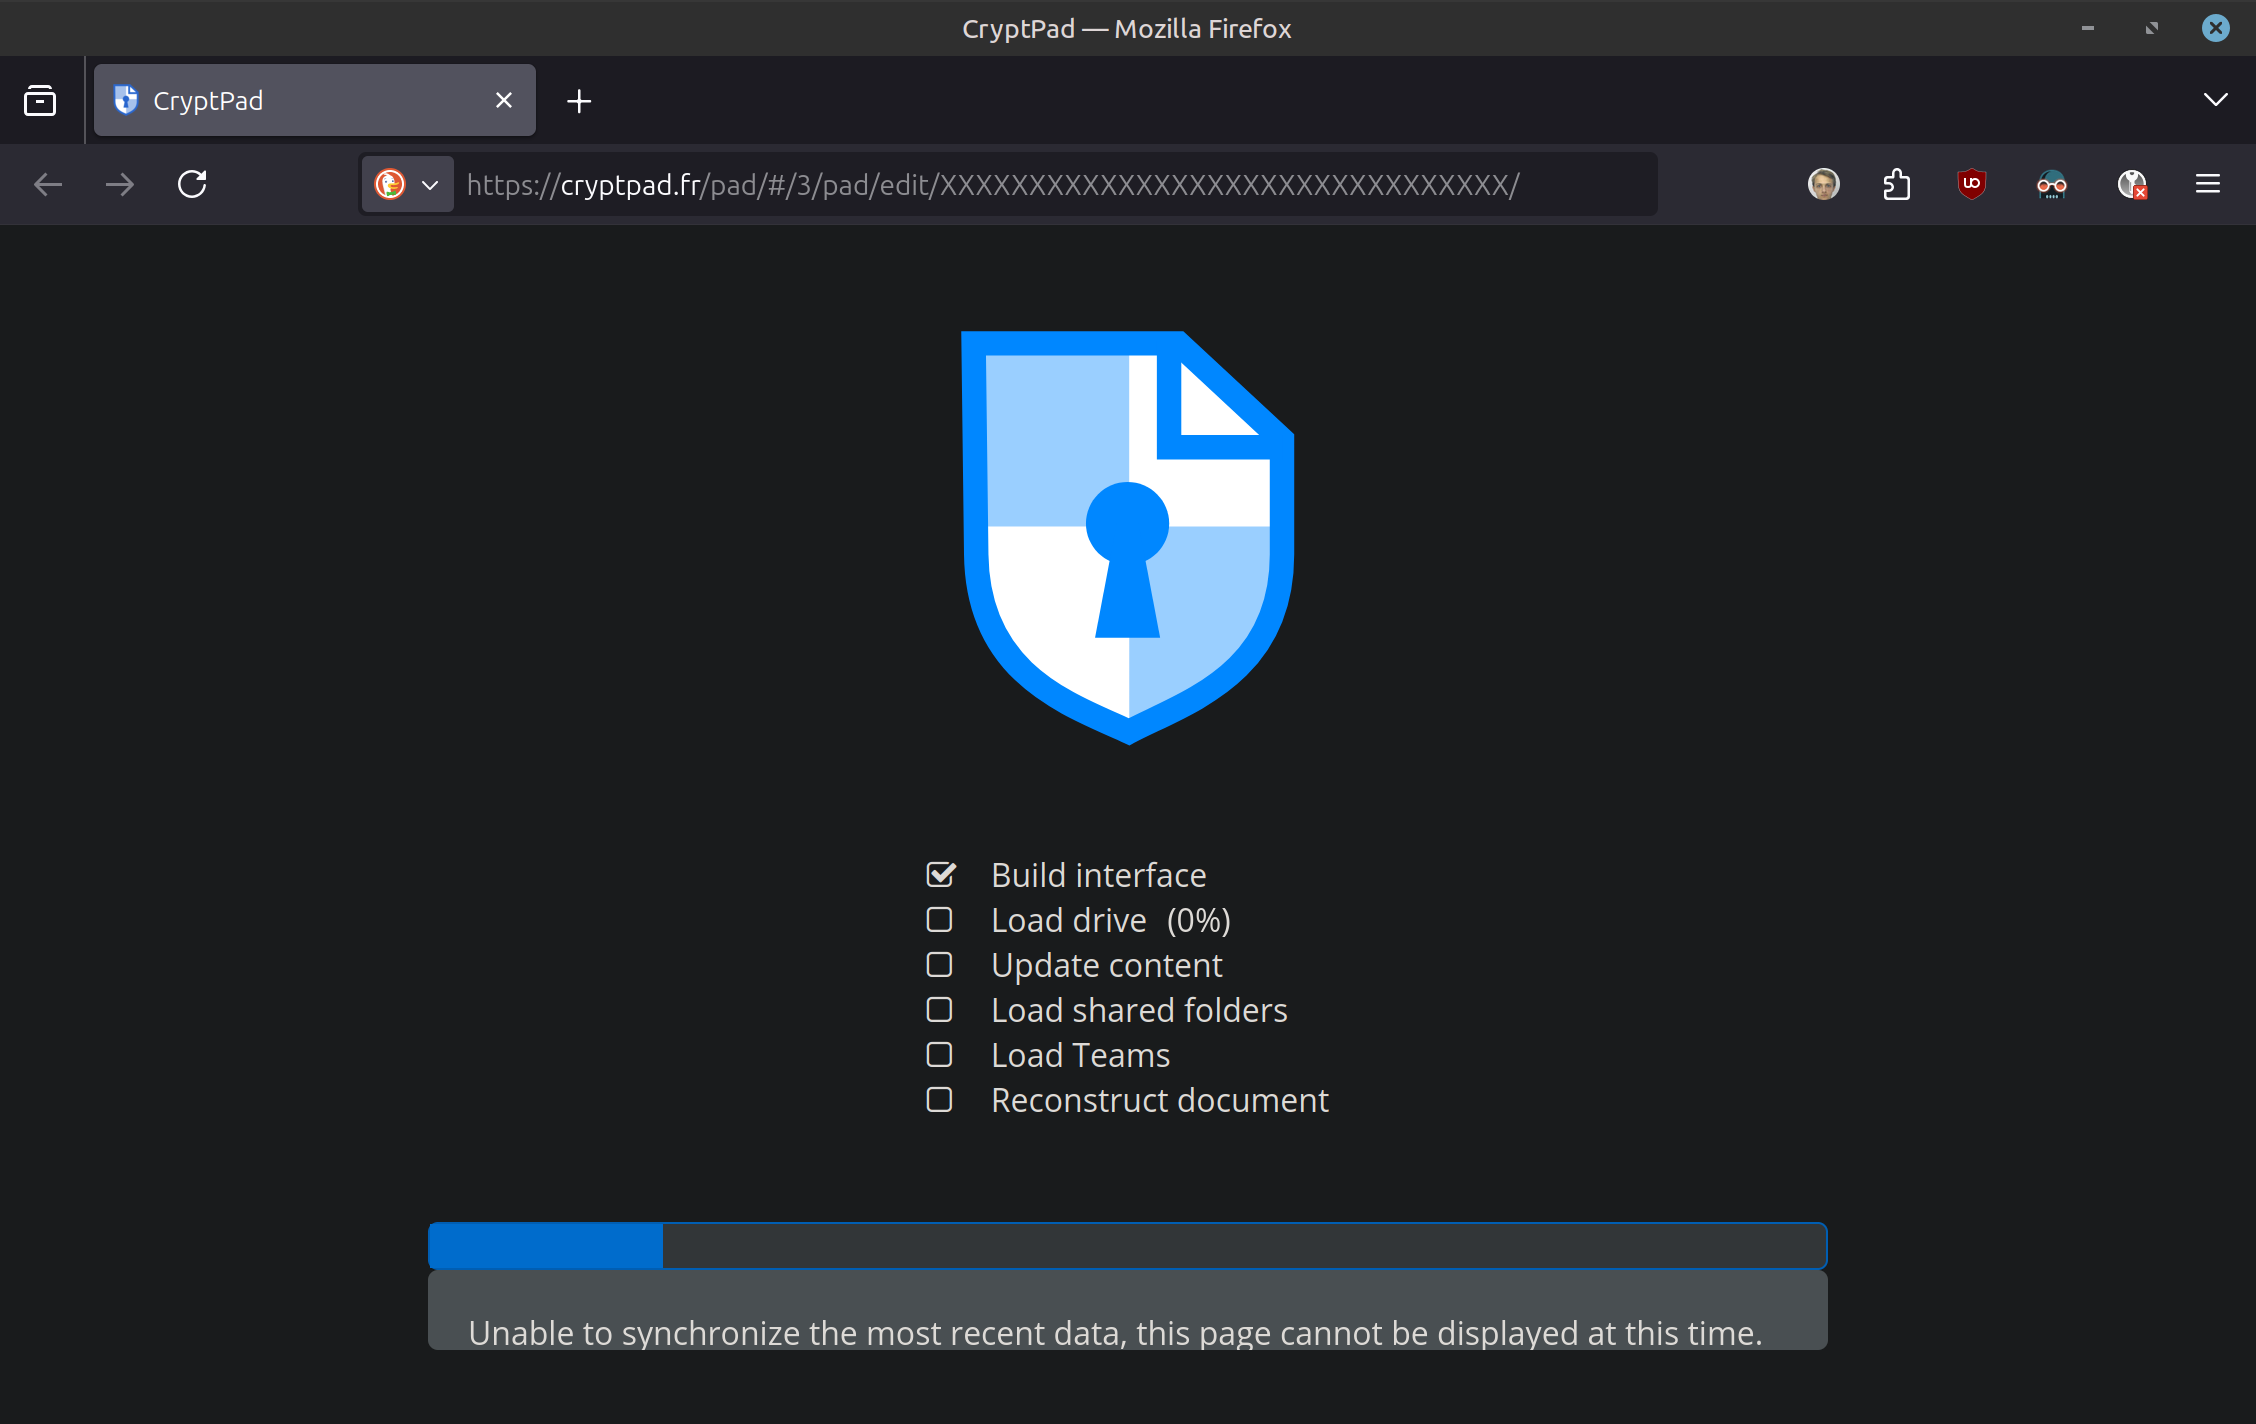This screenshot has height=1424, width=2256.
Task: Open the Firefox hamburger menu
Action: pyautogui.click(x=2208, y=184)
